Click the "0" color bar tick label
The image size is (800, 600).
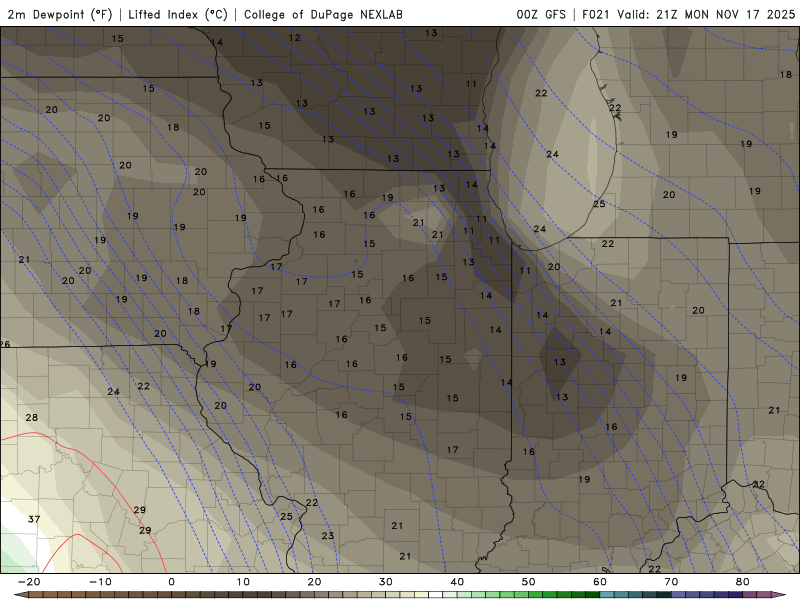click(171, 582)
